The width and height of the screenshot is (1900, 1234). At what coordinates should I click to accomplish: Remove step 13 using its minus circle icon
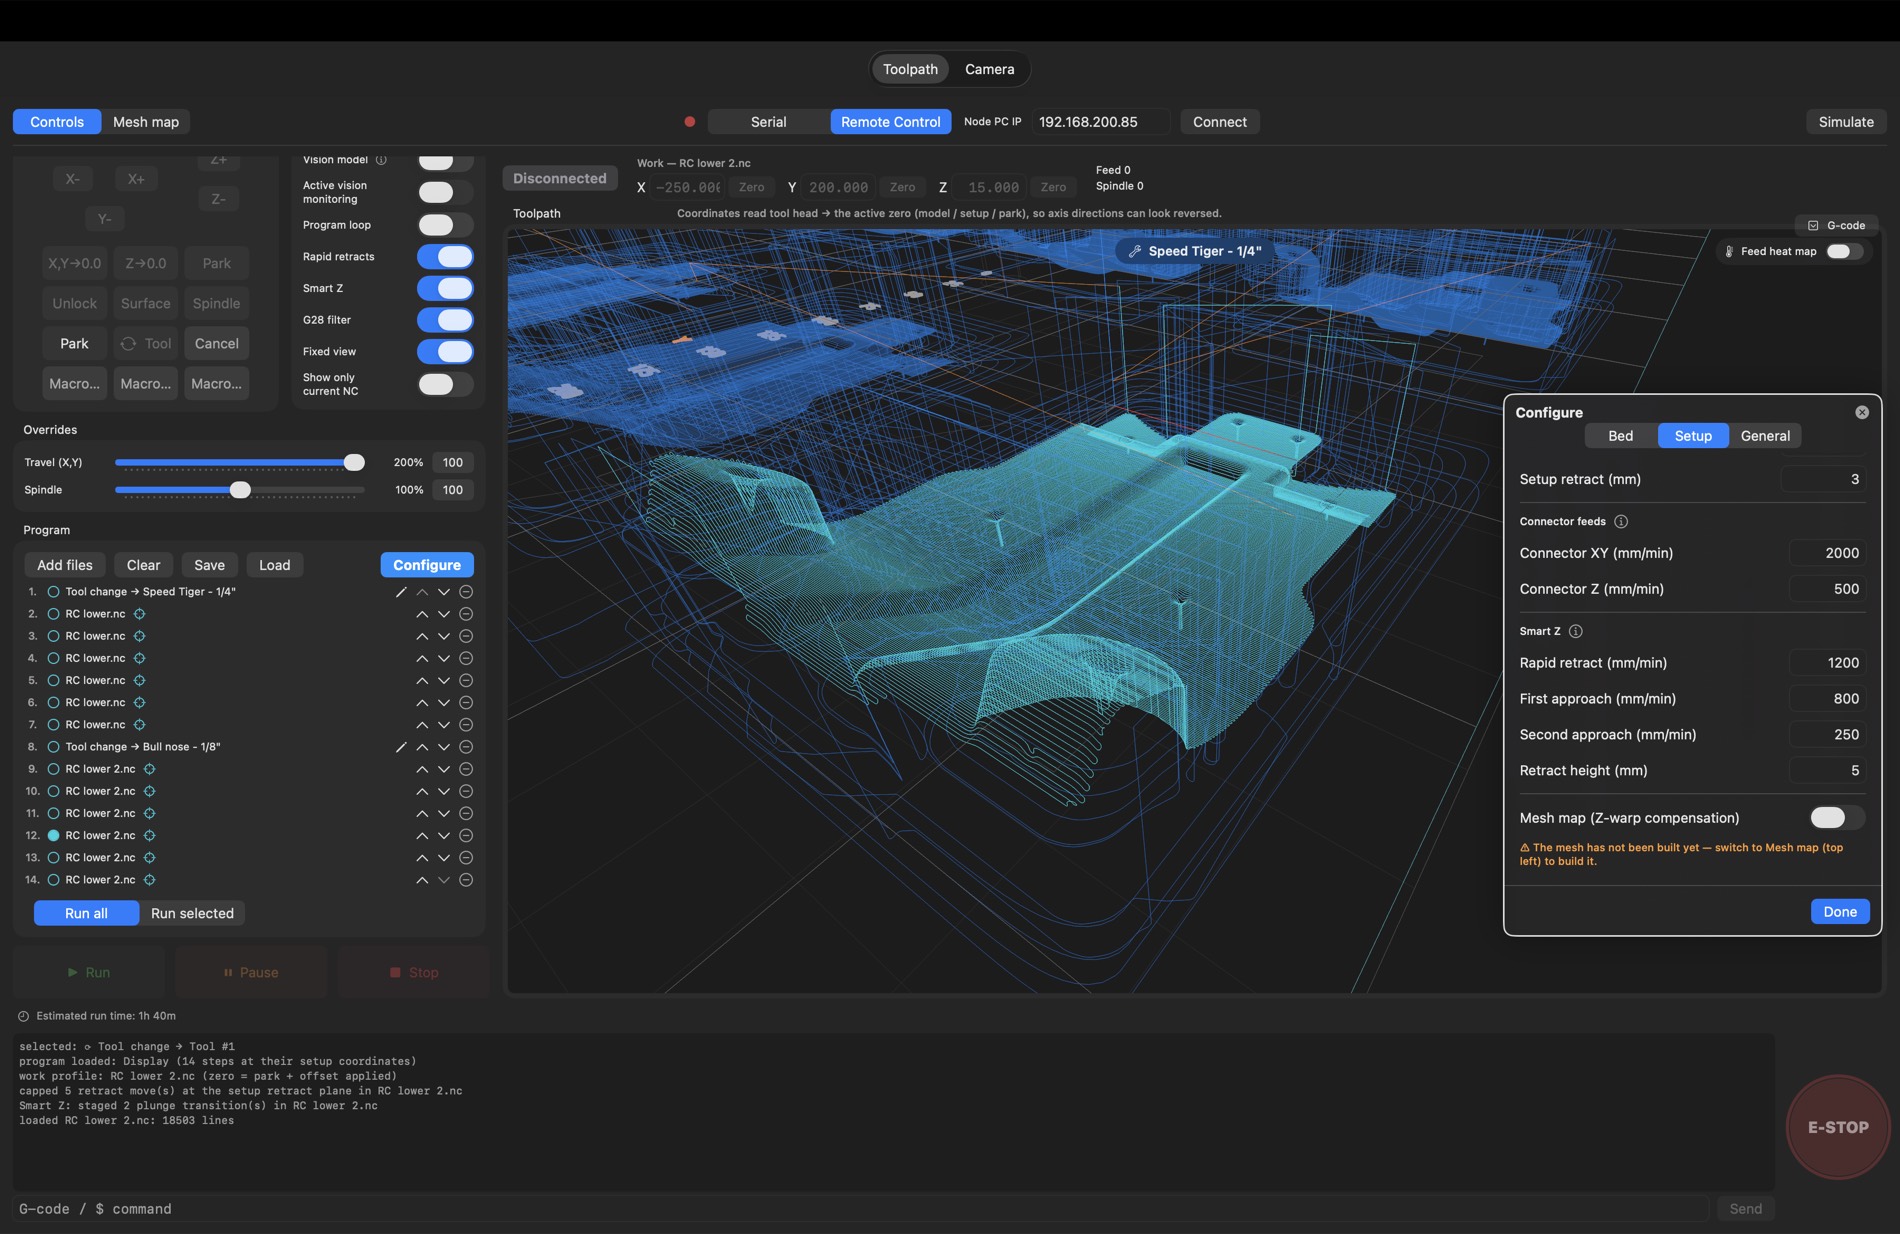(x=466, y=858)
